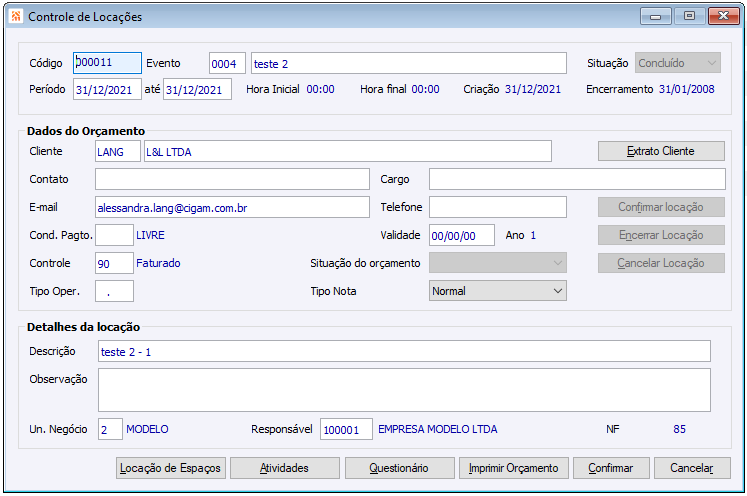
Task: Click the Responsável field 100001
Action: (x=346, y=429)
